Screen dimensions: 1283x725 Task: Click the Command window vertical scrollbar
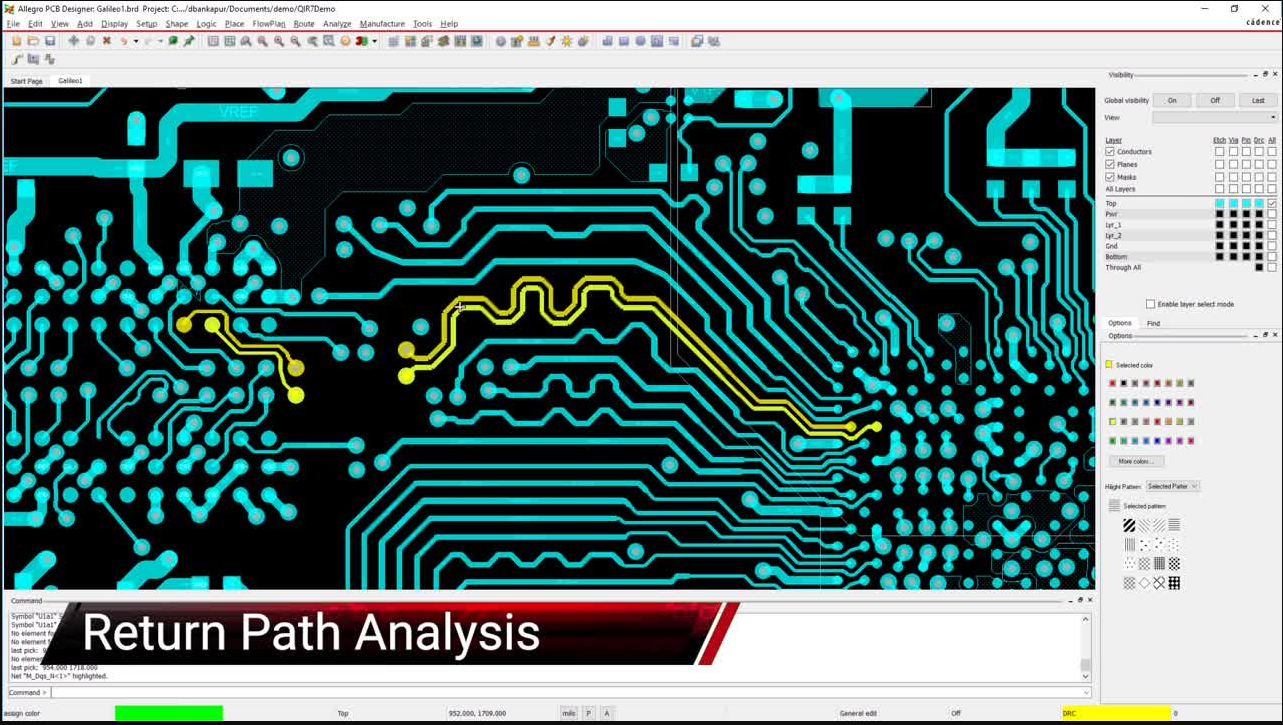1085,647
